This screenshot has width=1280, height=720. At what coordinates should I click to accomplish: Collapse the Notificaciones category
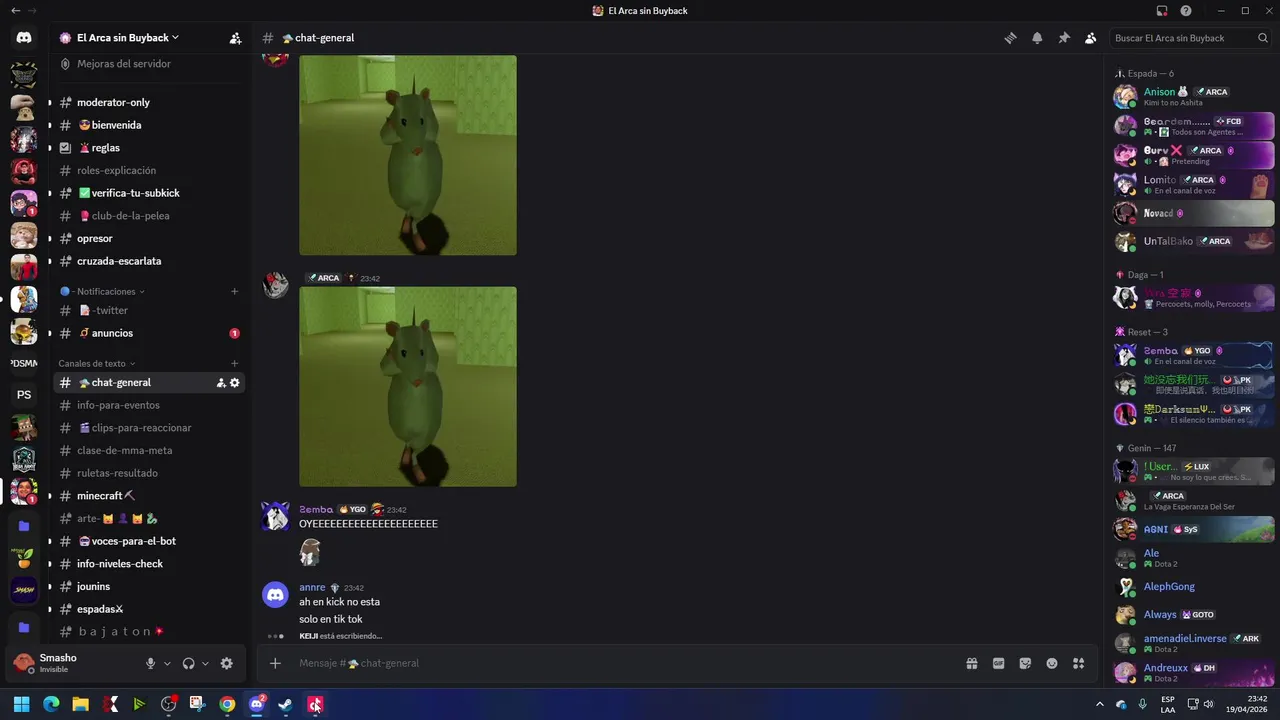(103, 292)
